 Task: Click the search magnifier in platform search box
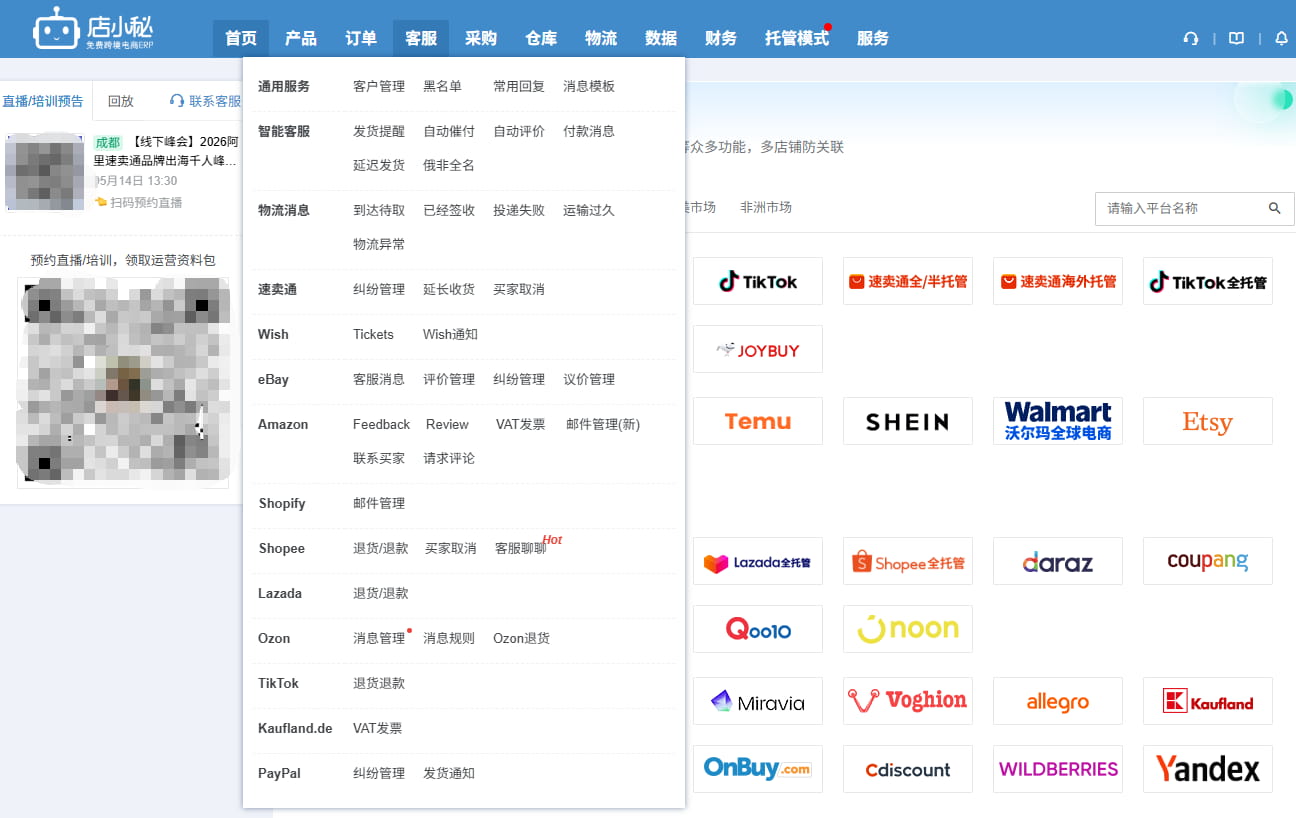pyautogui.click(x=1274, y=208)
